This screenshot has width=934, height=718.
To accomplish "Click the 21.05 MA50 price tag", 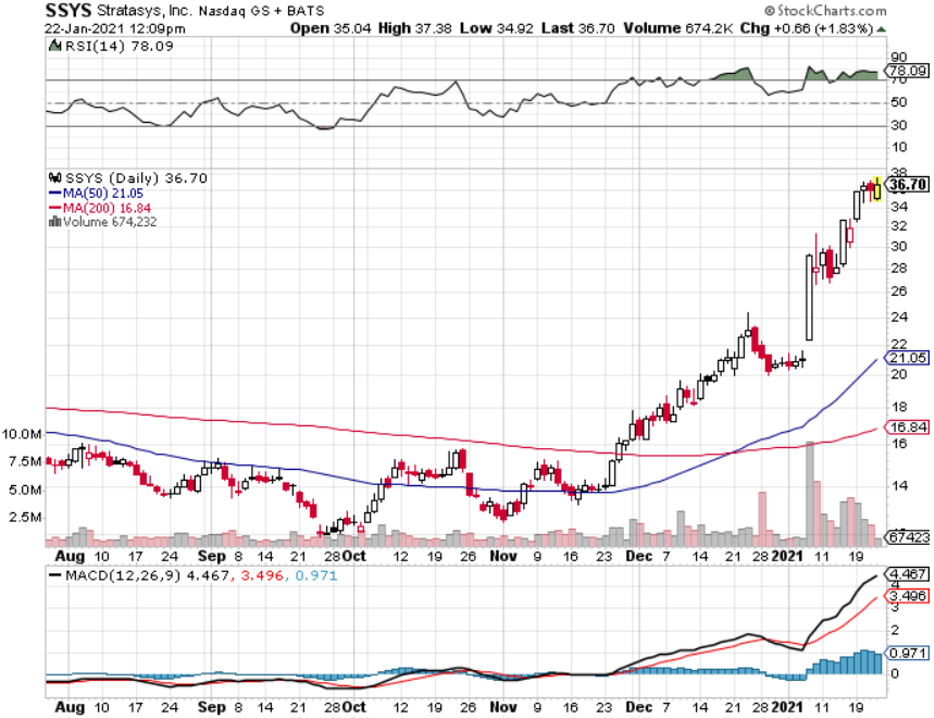I will [907, 358].
